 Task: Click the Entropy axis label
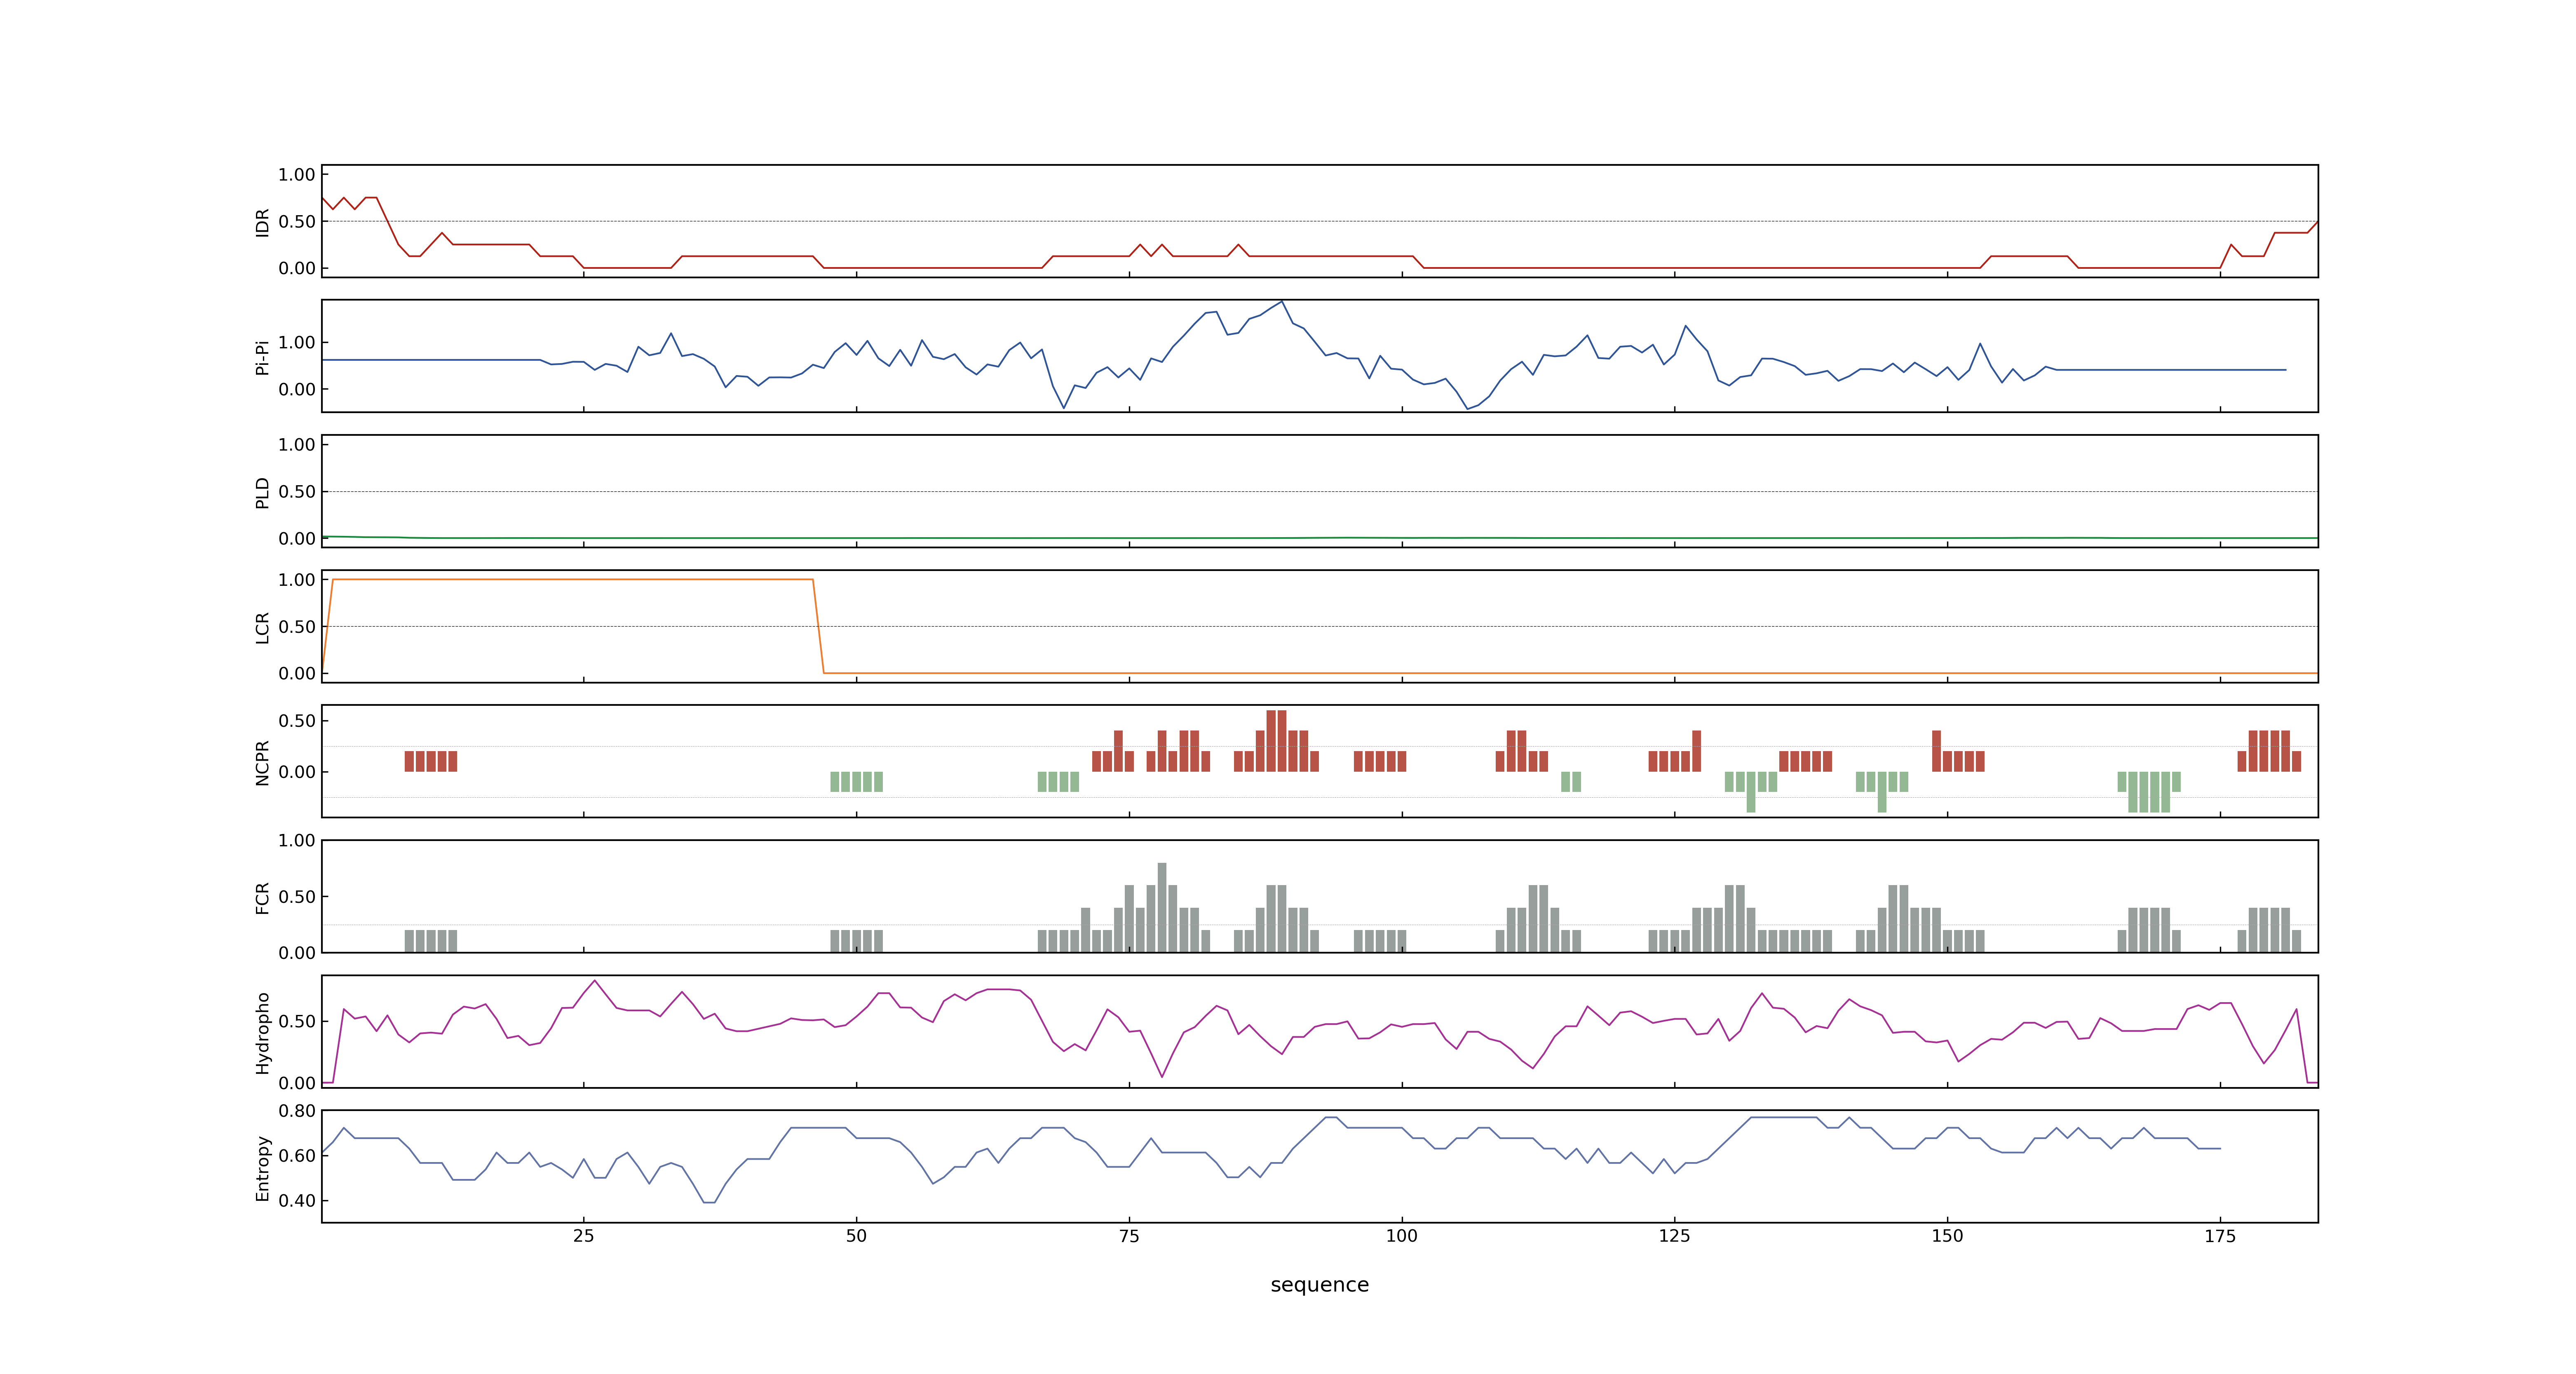[262, 1167]
